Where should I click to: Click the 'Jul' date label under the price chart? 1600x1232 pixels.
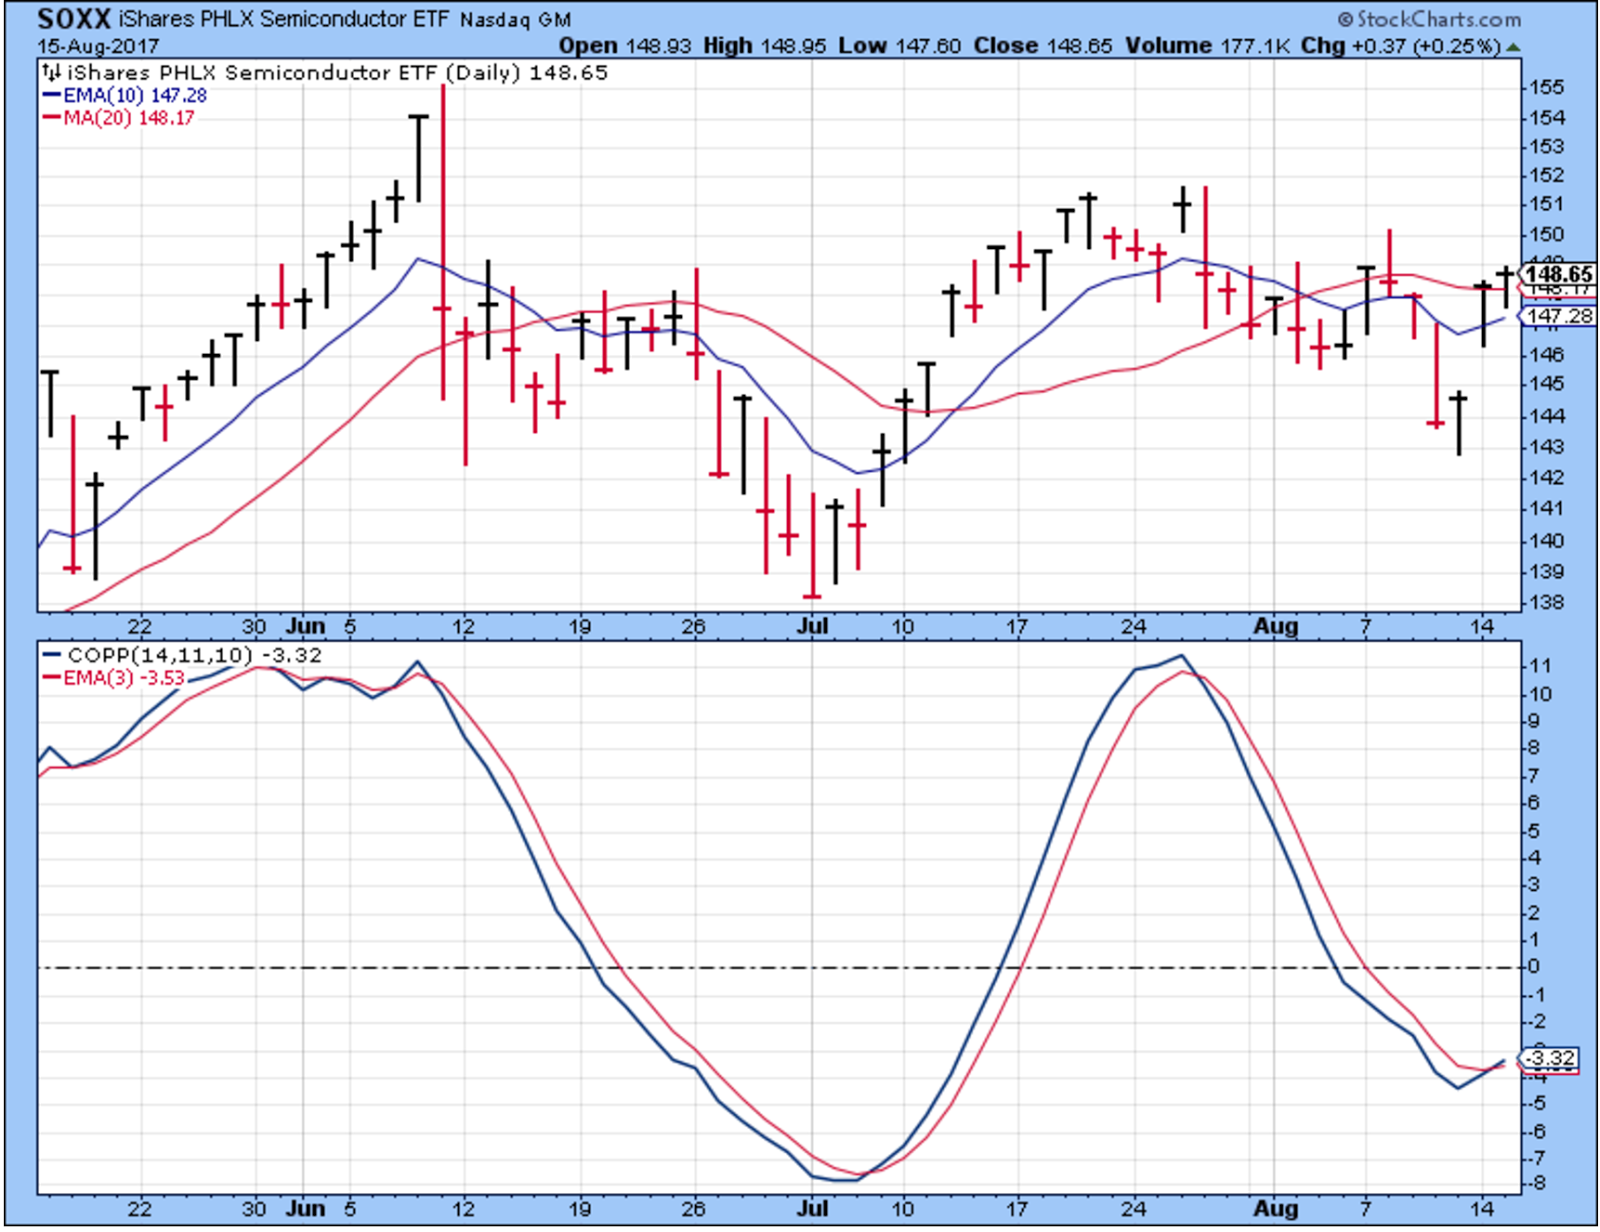coord(814,627)
